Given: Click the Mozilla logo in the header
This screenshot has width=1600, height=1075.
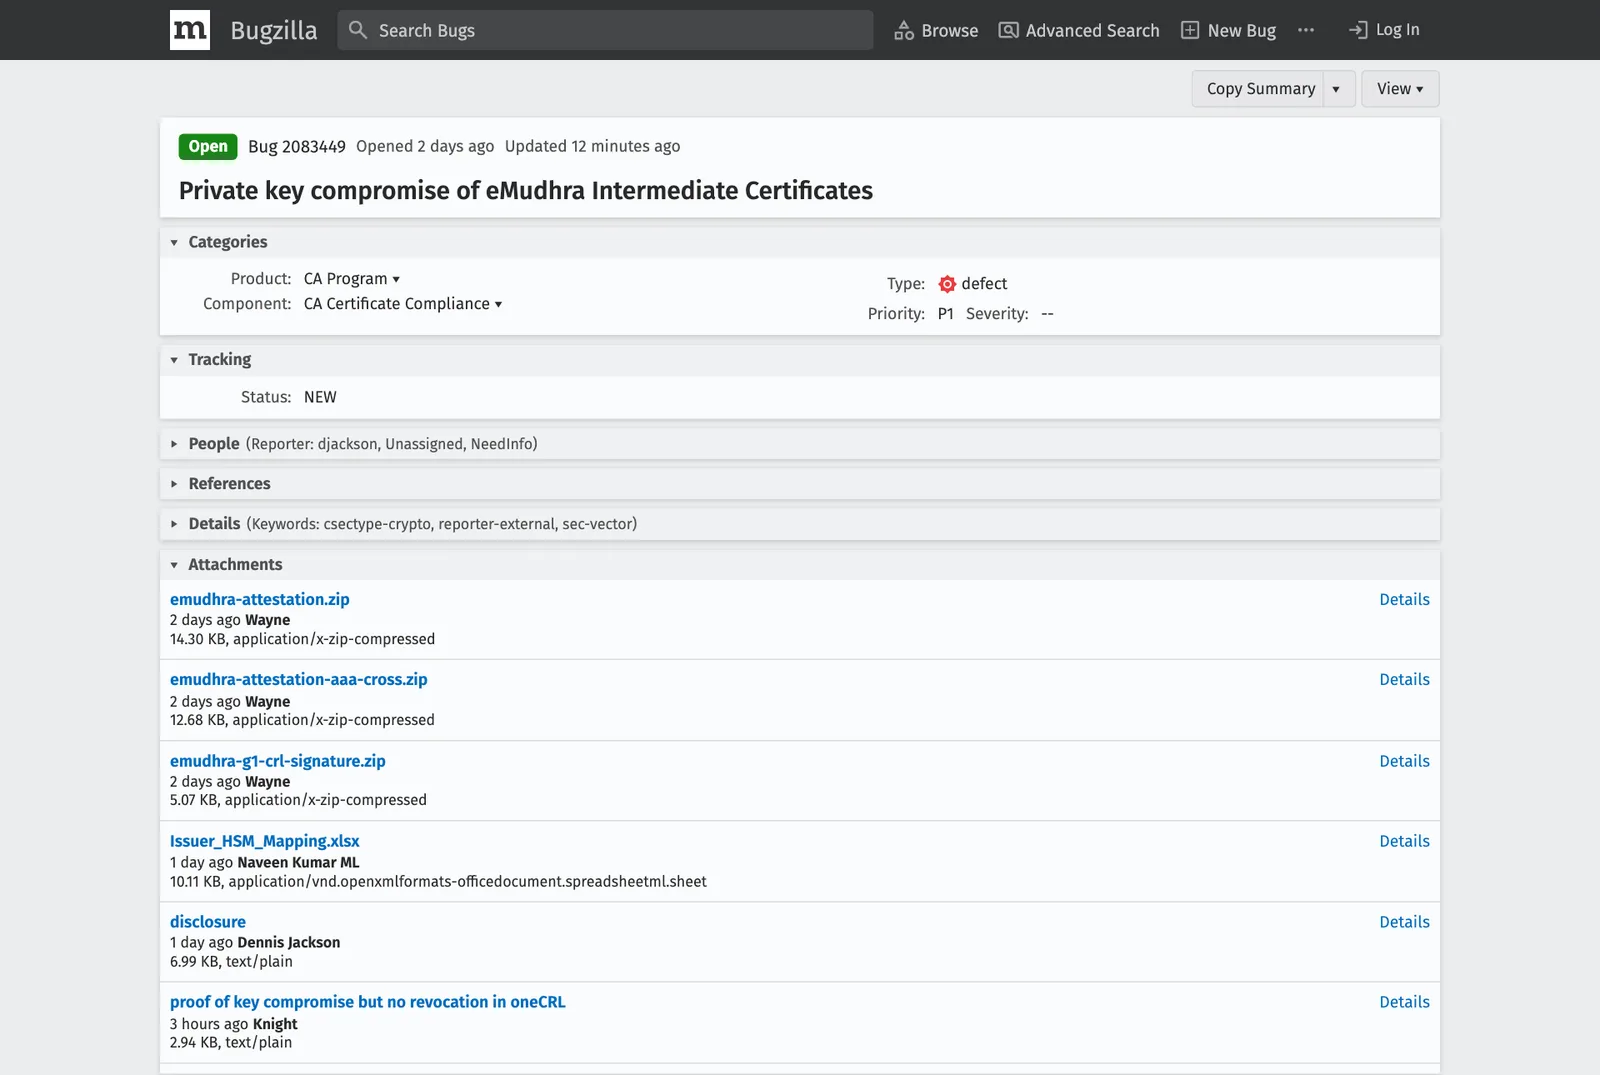Looking at the screenshot, I should click(190, 30).
